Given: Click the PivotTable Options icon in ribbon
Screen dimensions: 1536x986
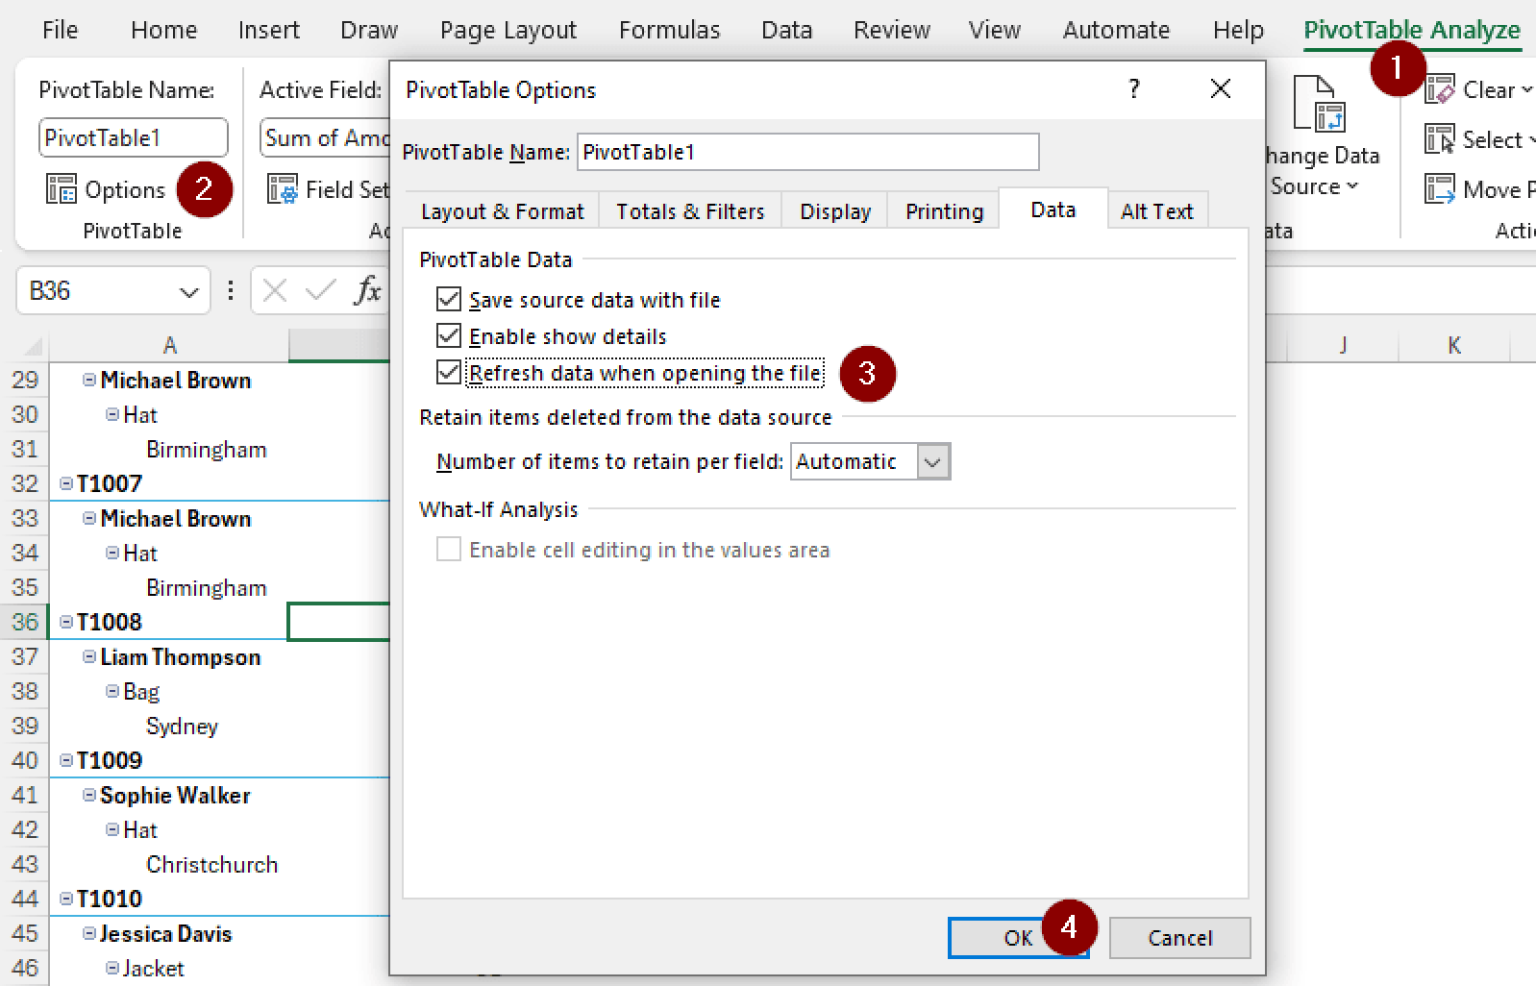Looking at the screenshot, I should pos(62,189).
